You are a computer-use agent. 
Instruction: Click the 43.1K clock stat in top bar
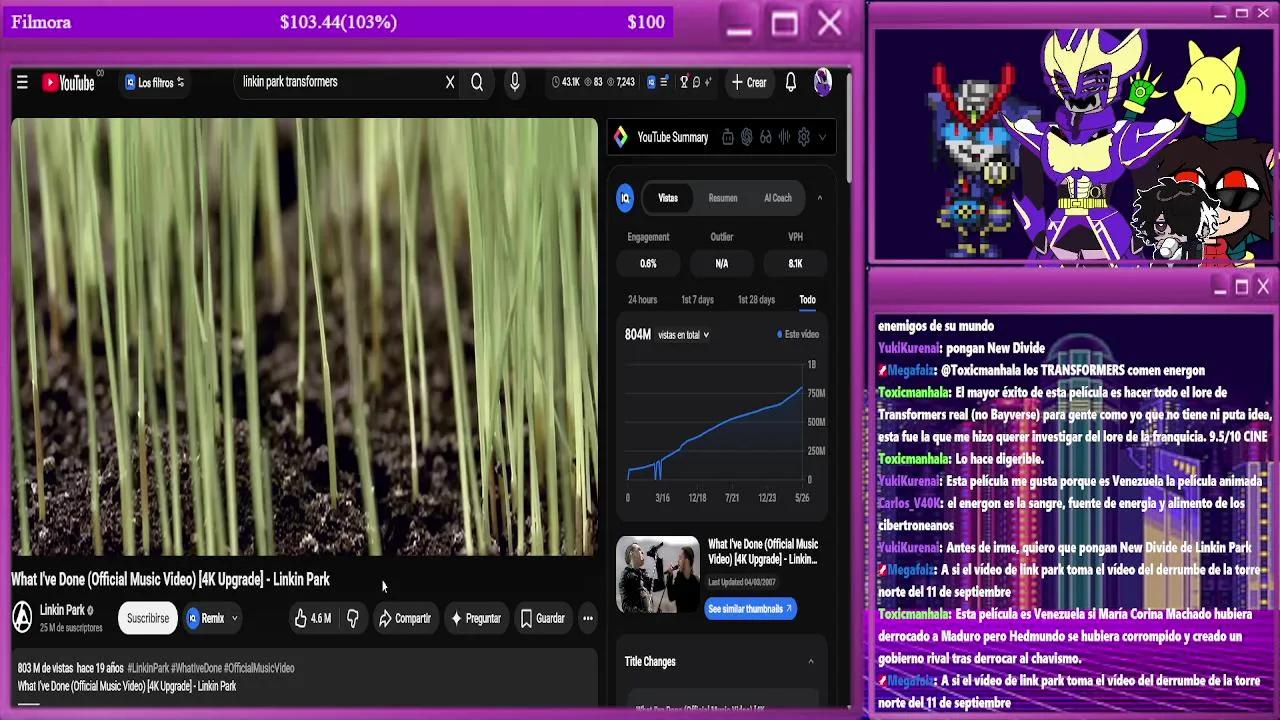(566, 82)
